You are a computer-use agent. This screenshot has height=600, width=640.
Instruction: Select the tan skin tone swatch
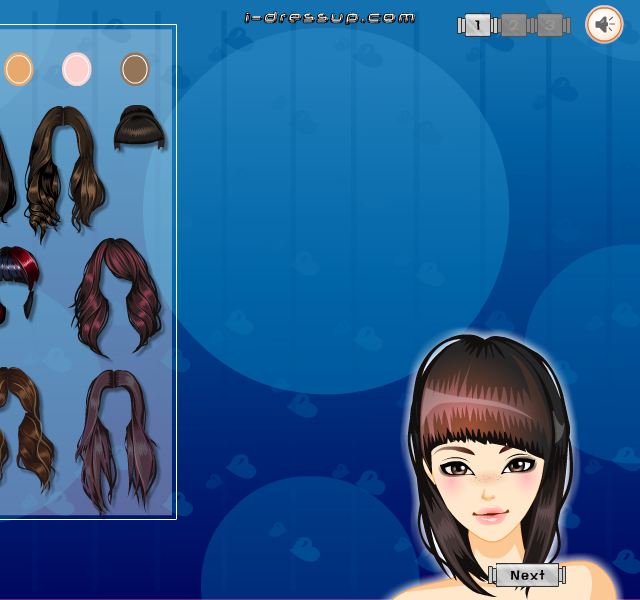click(19, 69)
